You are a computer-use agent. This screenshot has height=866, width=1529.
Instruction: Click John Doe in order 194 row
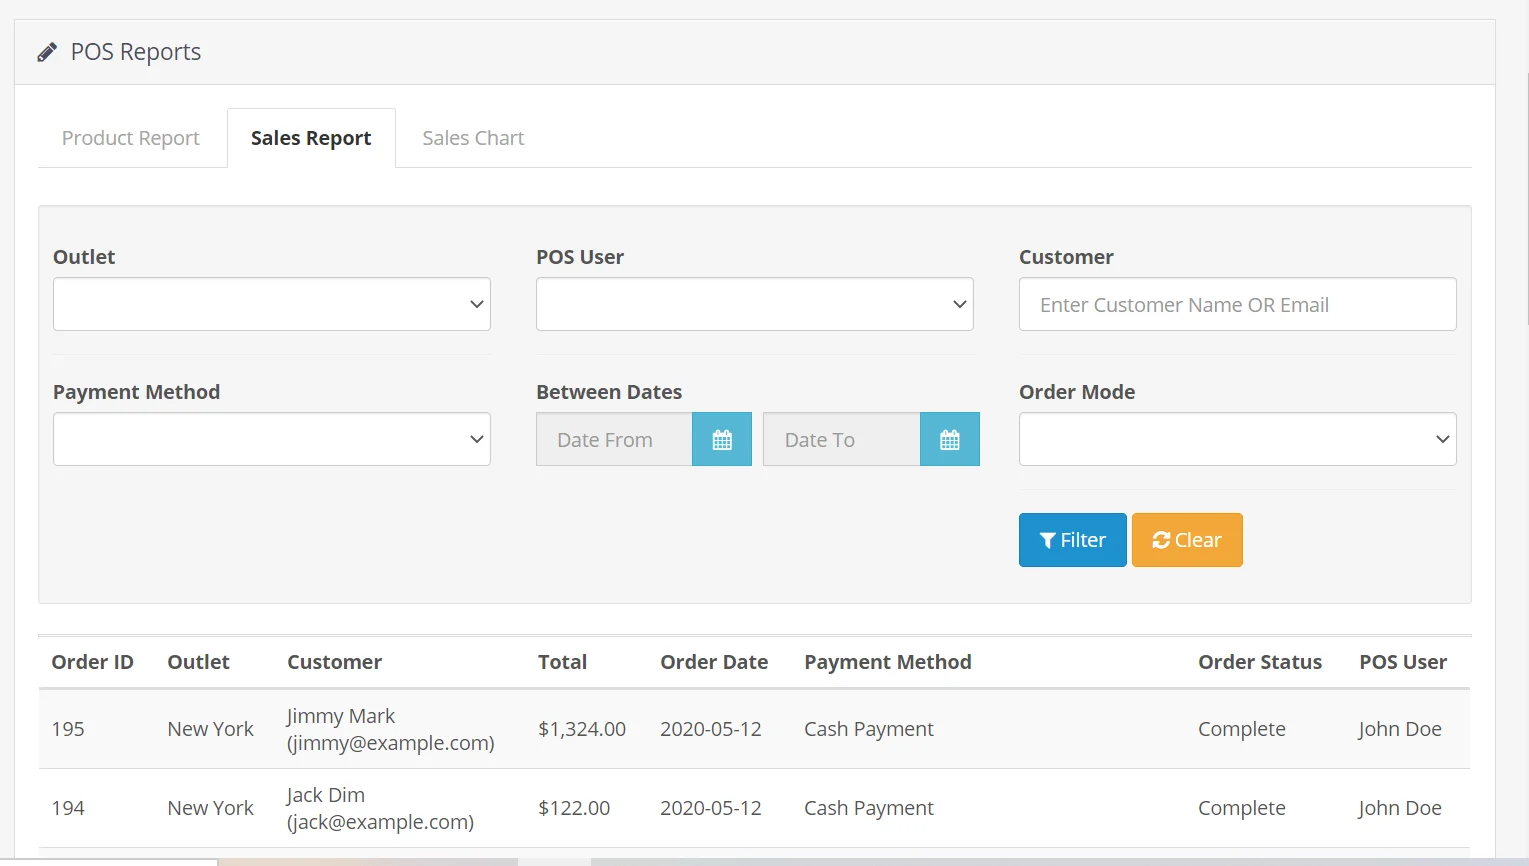point(1400,808)
